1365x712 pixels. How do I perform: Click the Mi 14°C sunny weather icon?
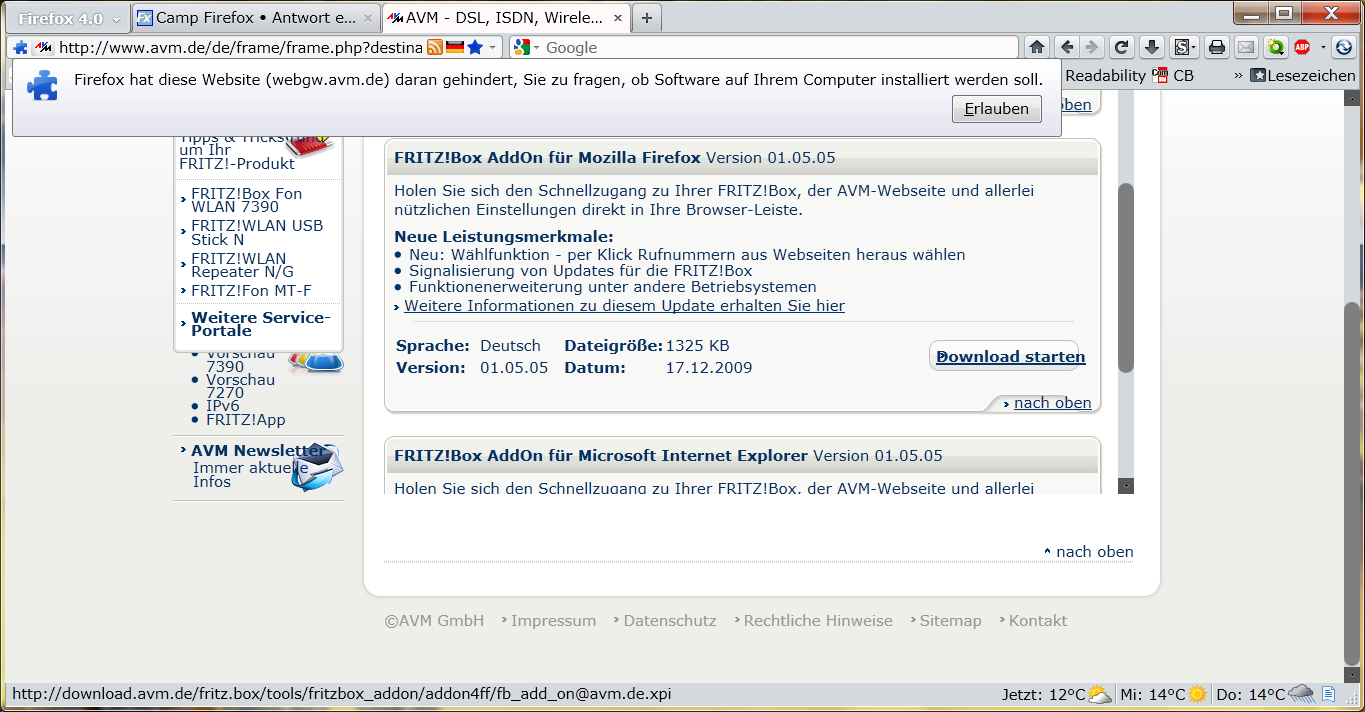pyautogui.click(x=1197, y=694)
